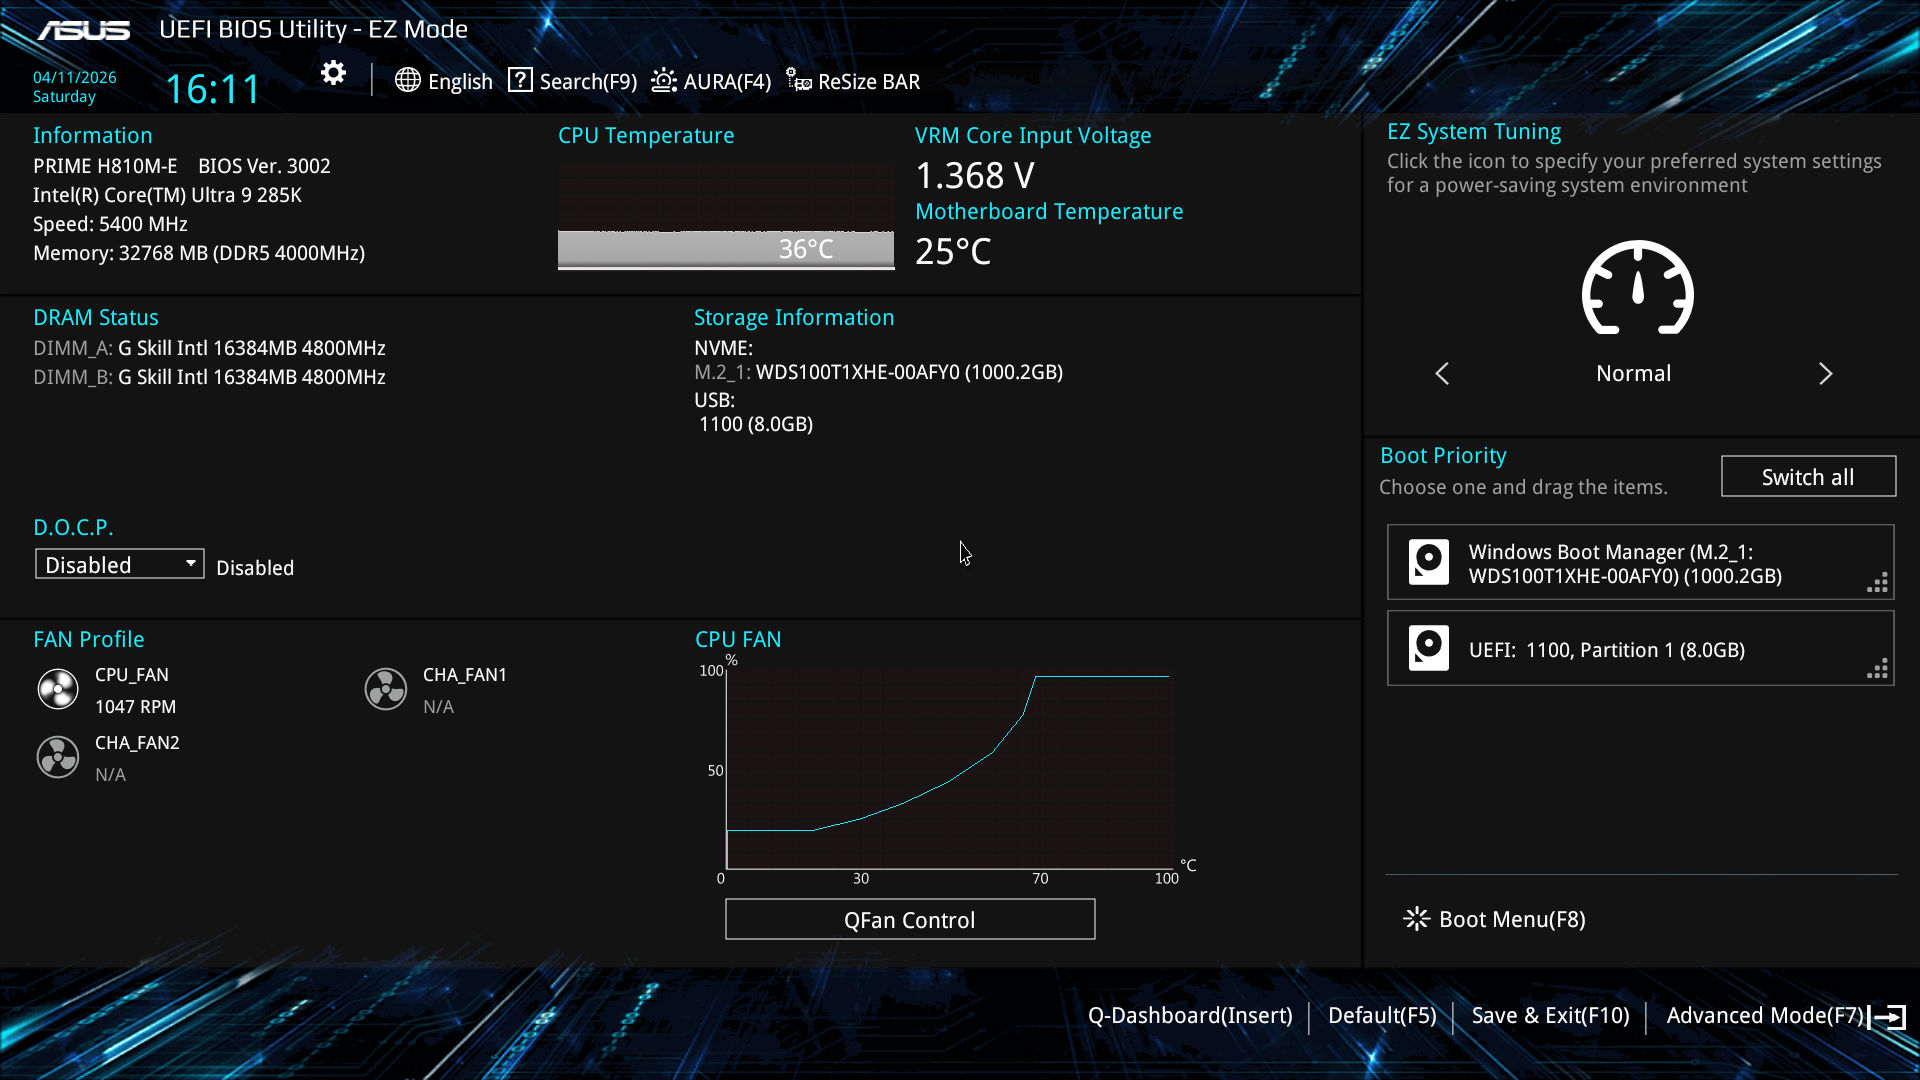Click the drag handle on Windows Boot Manager
Viewport: 1920px width, 1080px height.
[1877, 583]
